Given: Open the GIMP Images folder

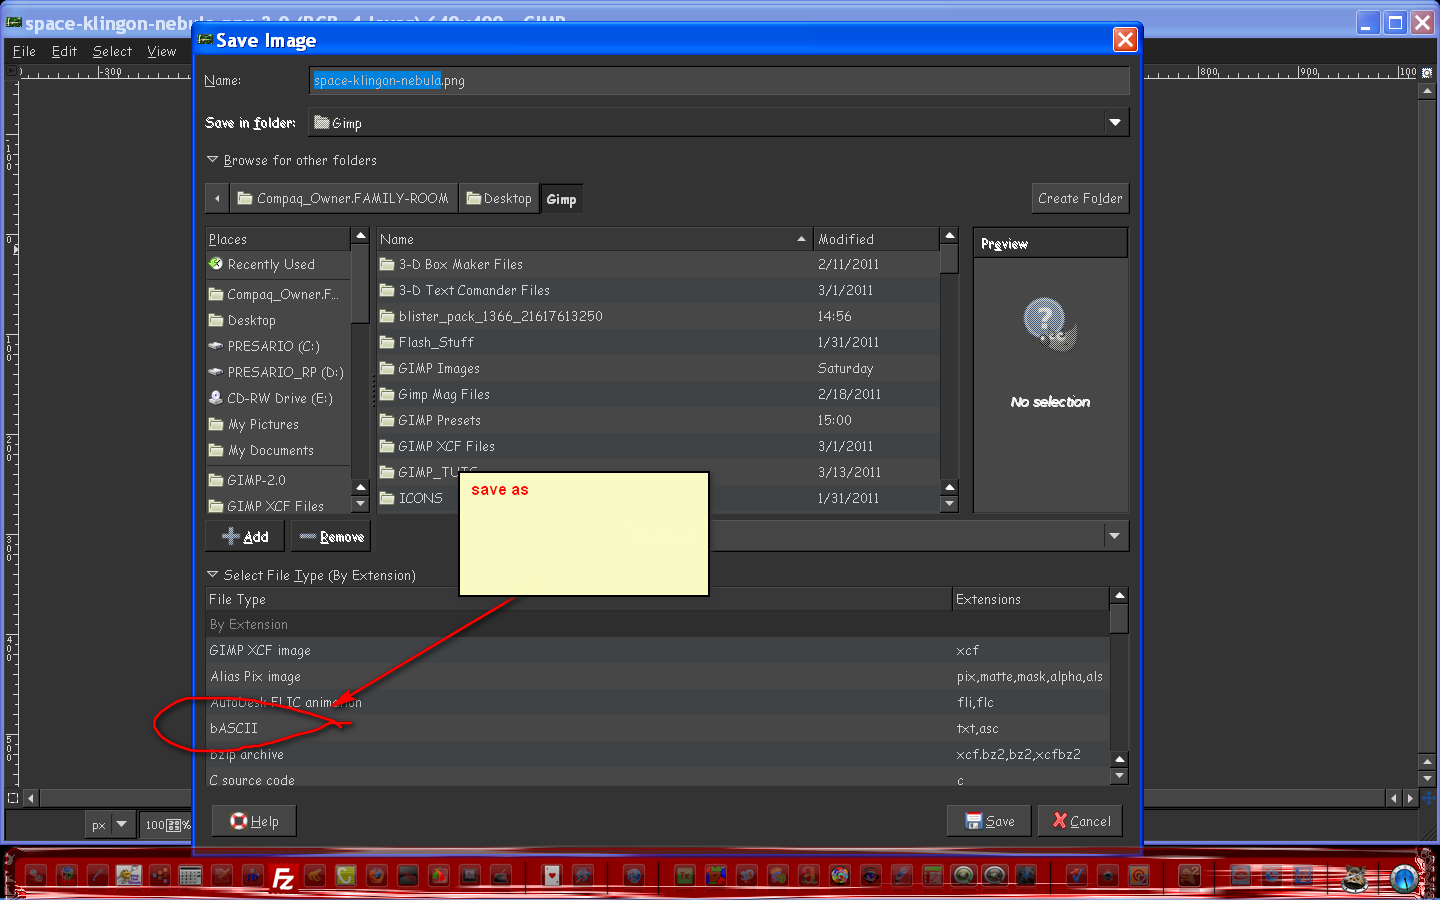Looking at the screenshot, I should point(439,368).
